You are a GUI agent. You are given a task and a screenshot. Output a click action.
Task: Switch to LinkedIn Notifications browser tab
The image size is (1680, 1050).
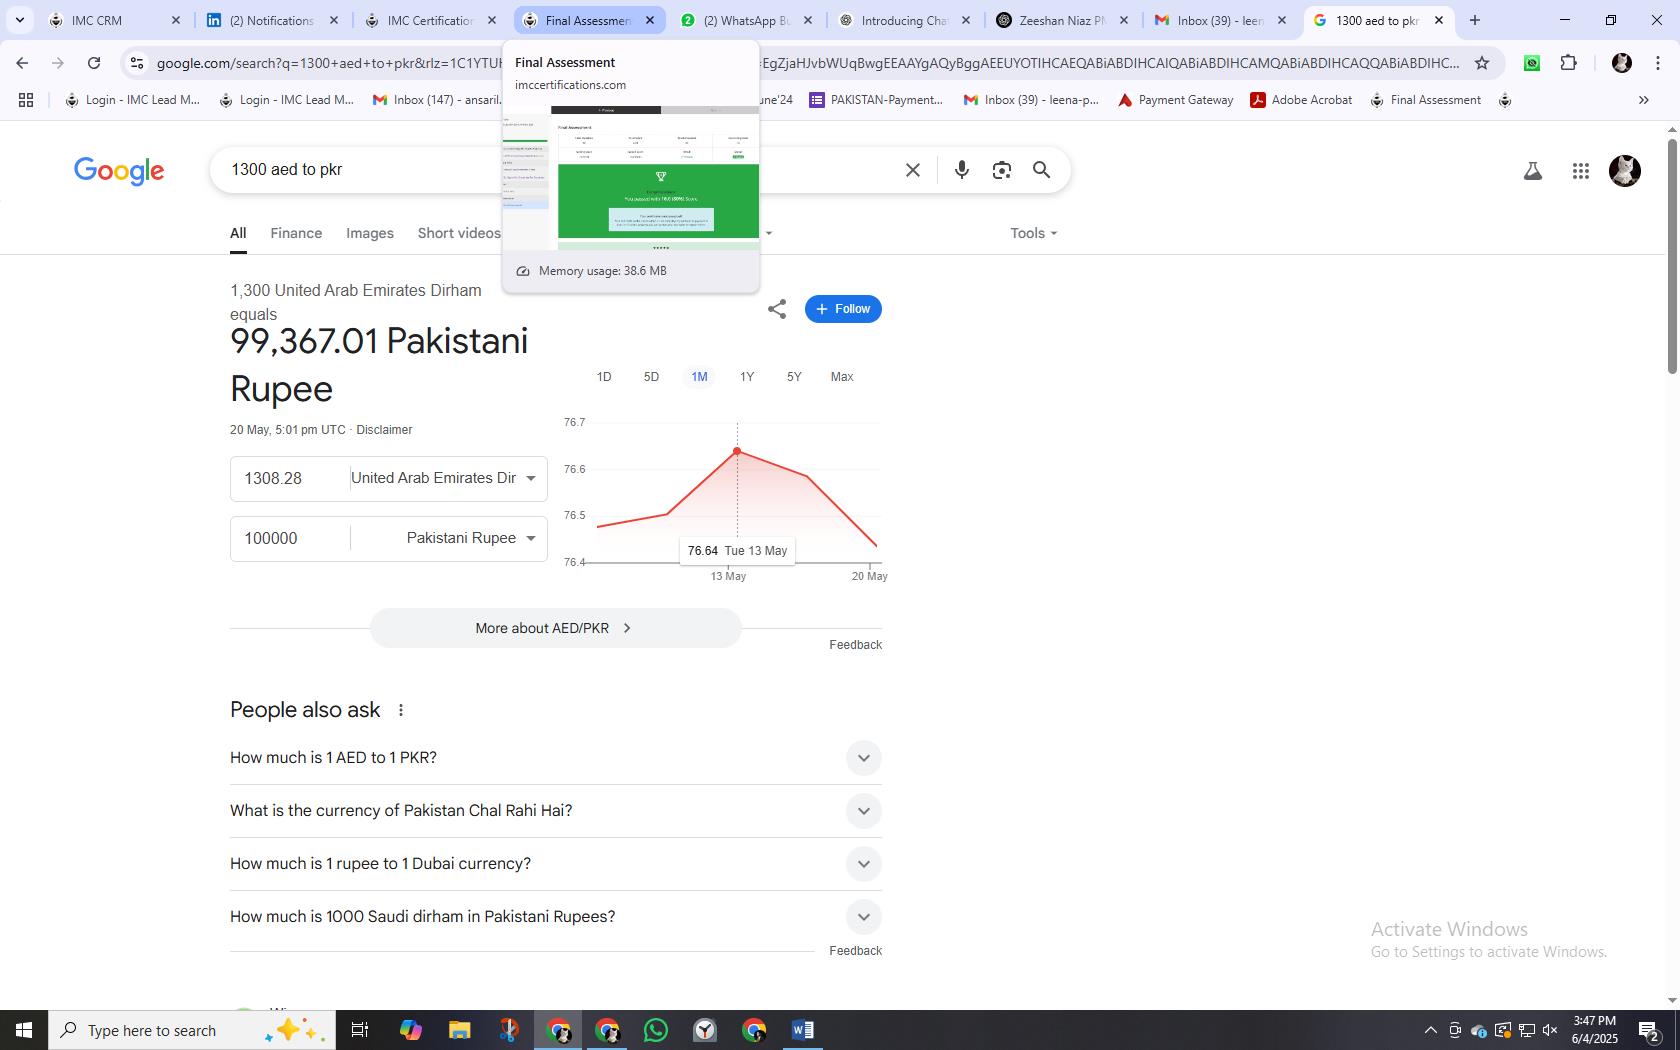tap(272, 20)
